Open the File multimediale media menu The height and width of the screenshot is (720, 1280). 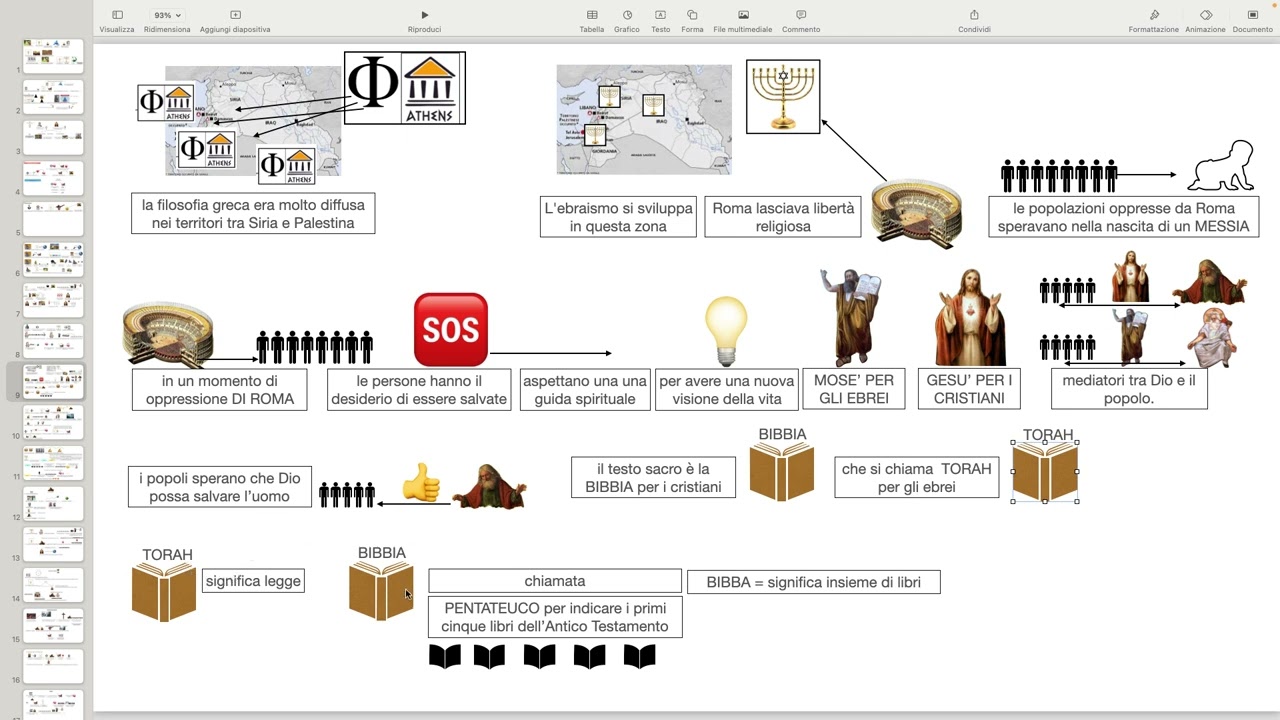point(743,15)
